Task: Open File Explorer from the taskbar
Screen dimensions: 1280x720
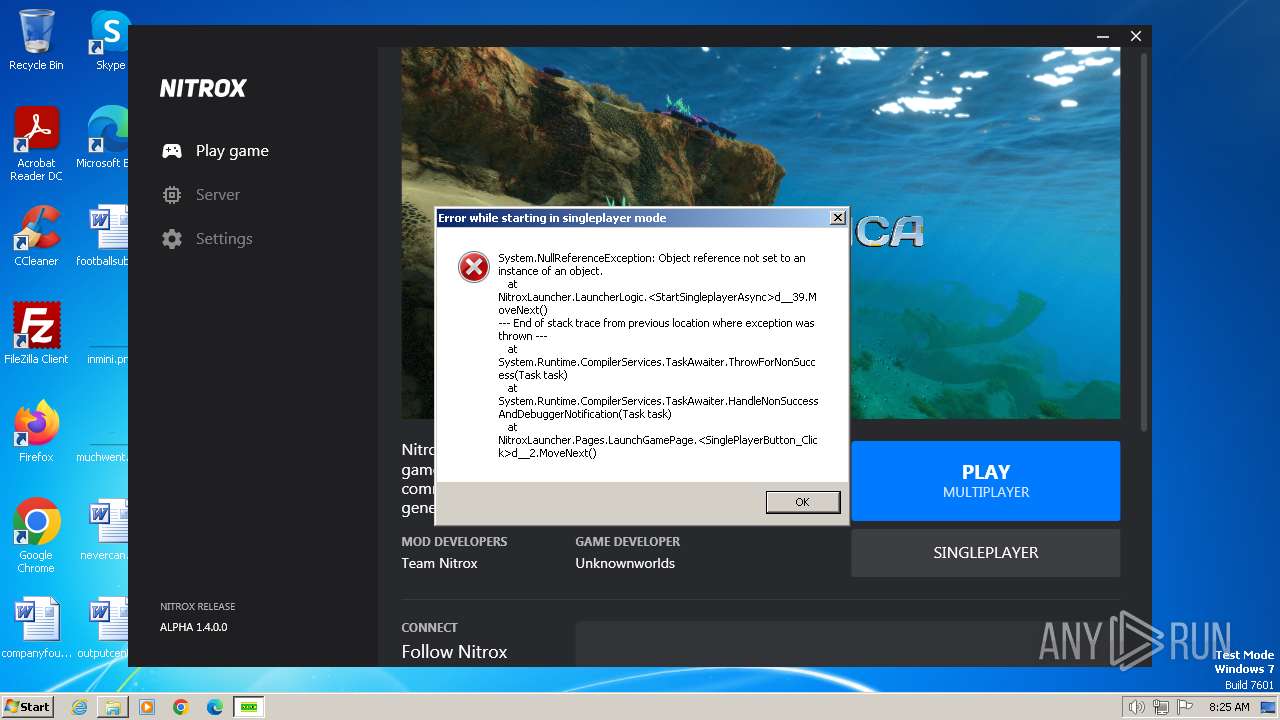Action: [x=113, y=707]
